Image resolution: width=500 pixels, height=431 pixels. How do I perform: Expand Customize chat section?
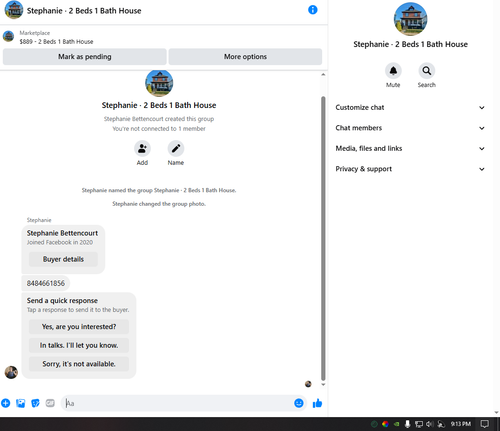click(x=410, y=107)
